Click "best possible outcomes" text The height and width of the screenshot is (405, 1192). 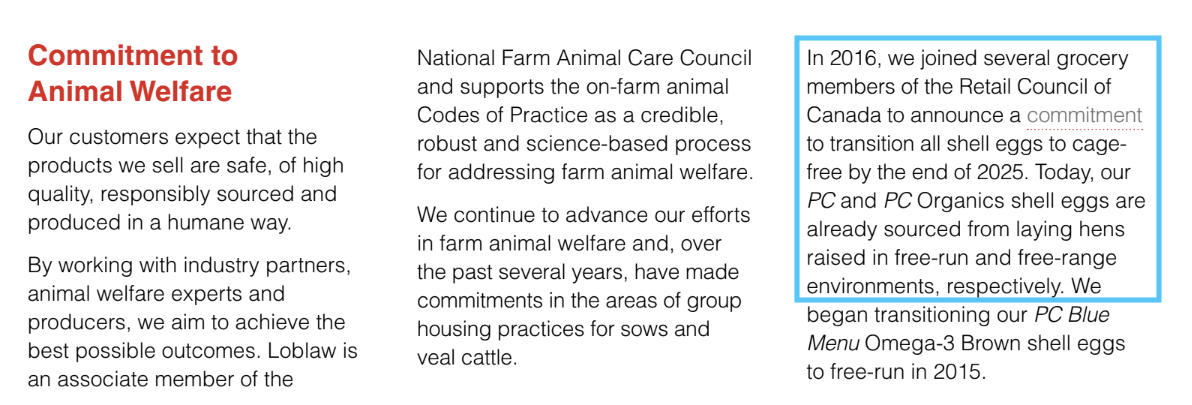pos(154,352)
